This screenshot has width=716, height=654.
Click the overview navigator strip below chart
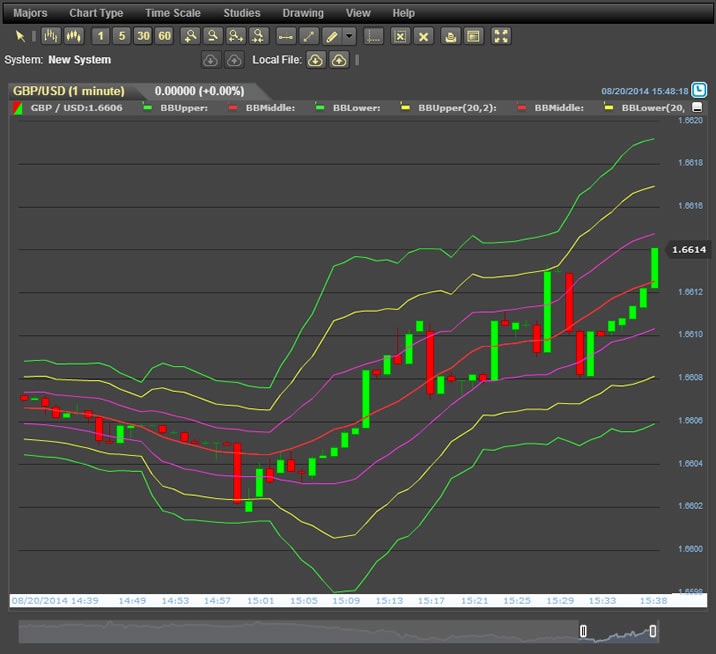[338, 631]
